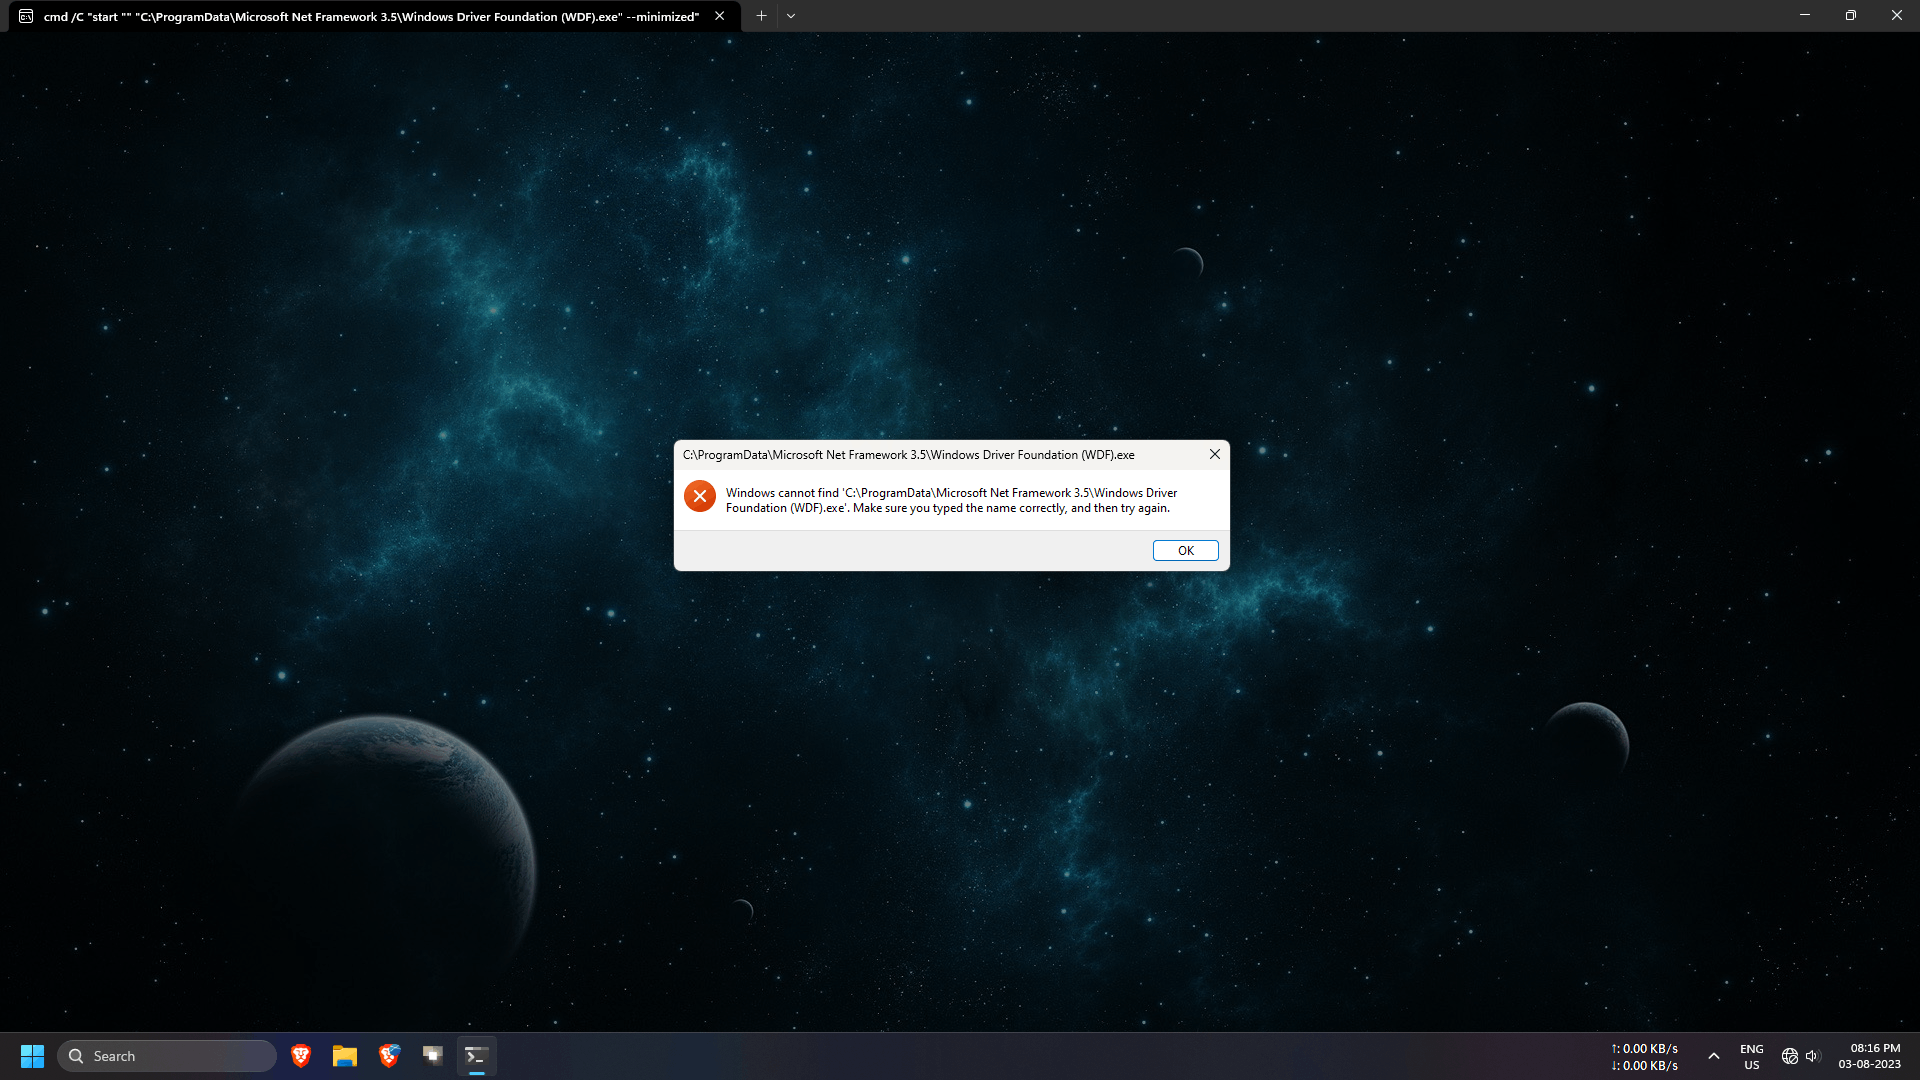The width and height of the screenshot is (1920, 1080).
Task: Click the red error icon in dialog
Action: click(700, 496)
